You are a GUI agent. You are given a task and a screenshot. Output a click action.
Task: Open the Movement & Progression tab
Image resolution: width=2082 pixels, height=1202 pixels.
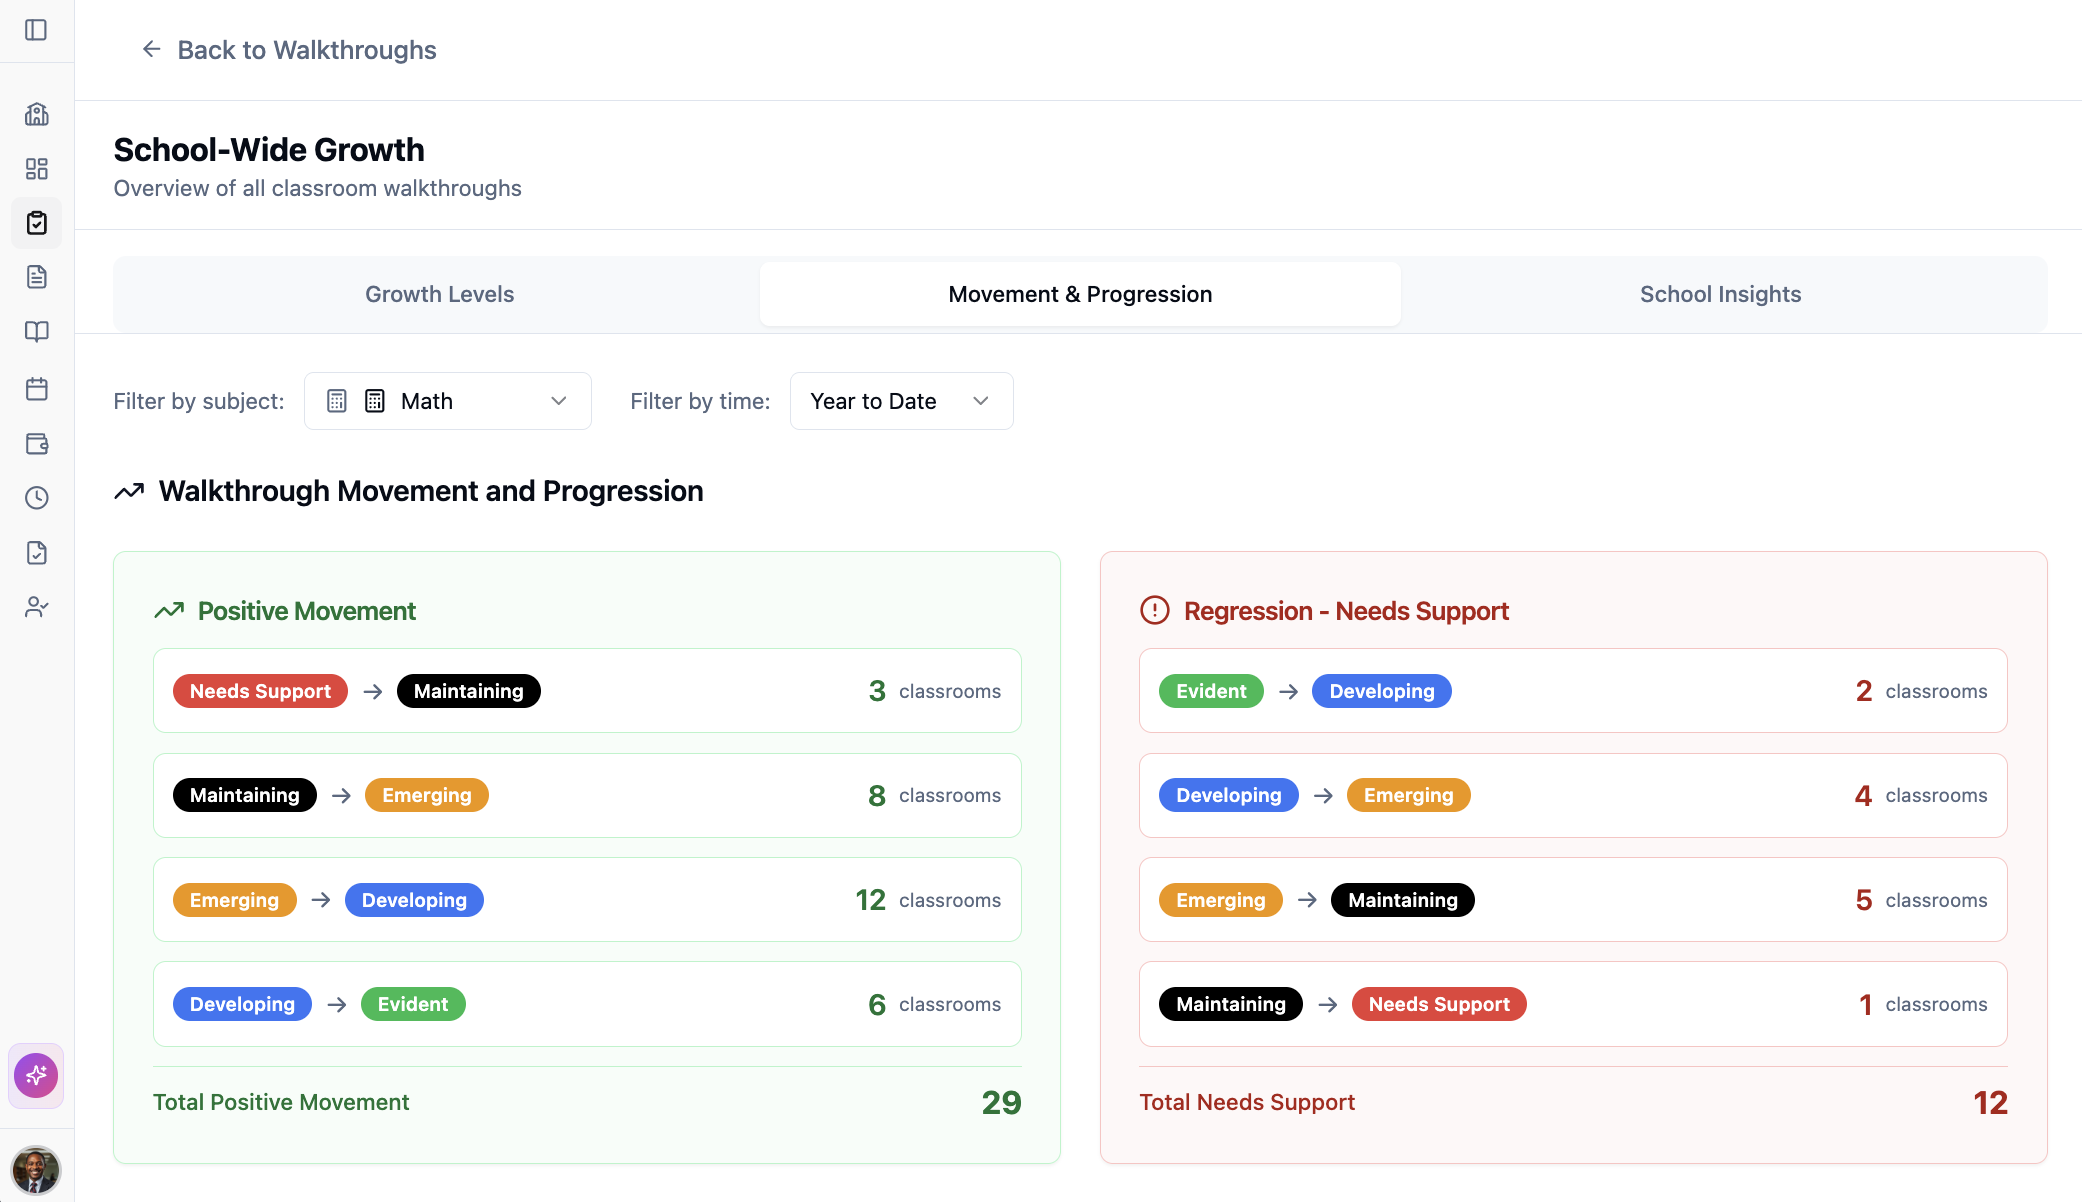[1079, 293]
